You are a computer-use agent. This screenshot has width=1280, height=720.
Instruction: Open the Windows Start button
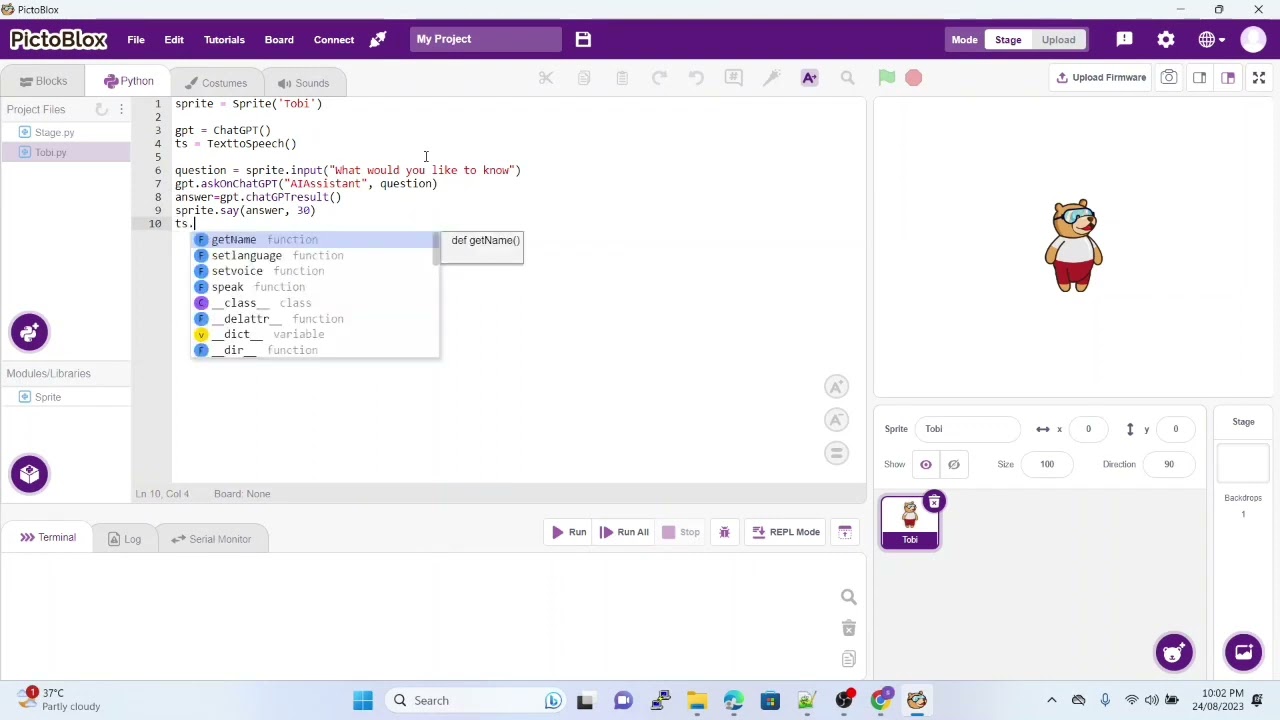[362, 700]
